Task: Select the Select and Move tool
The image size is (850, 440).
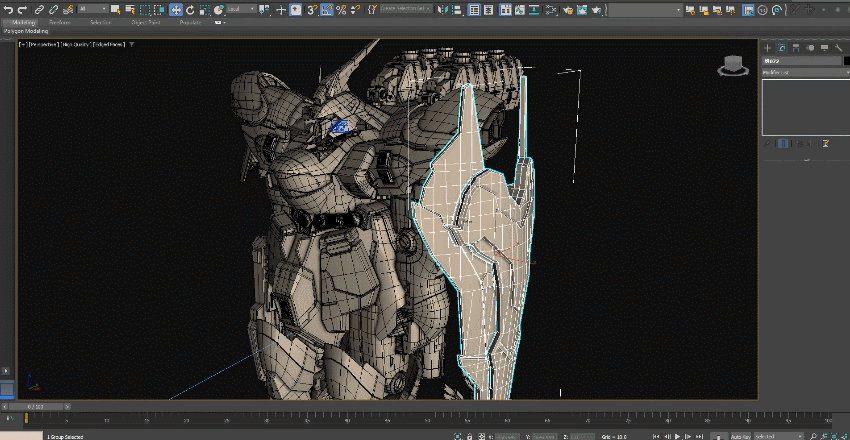Action: [x=176, y=9]
